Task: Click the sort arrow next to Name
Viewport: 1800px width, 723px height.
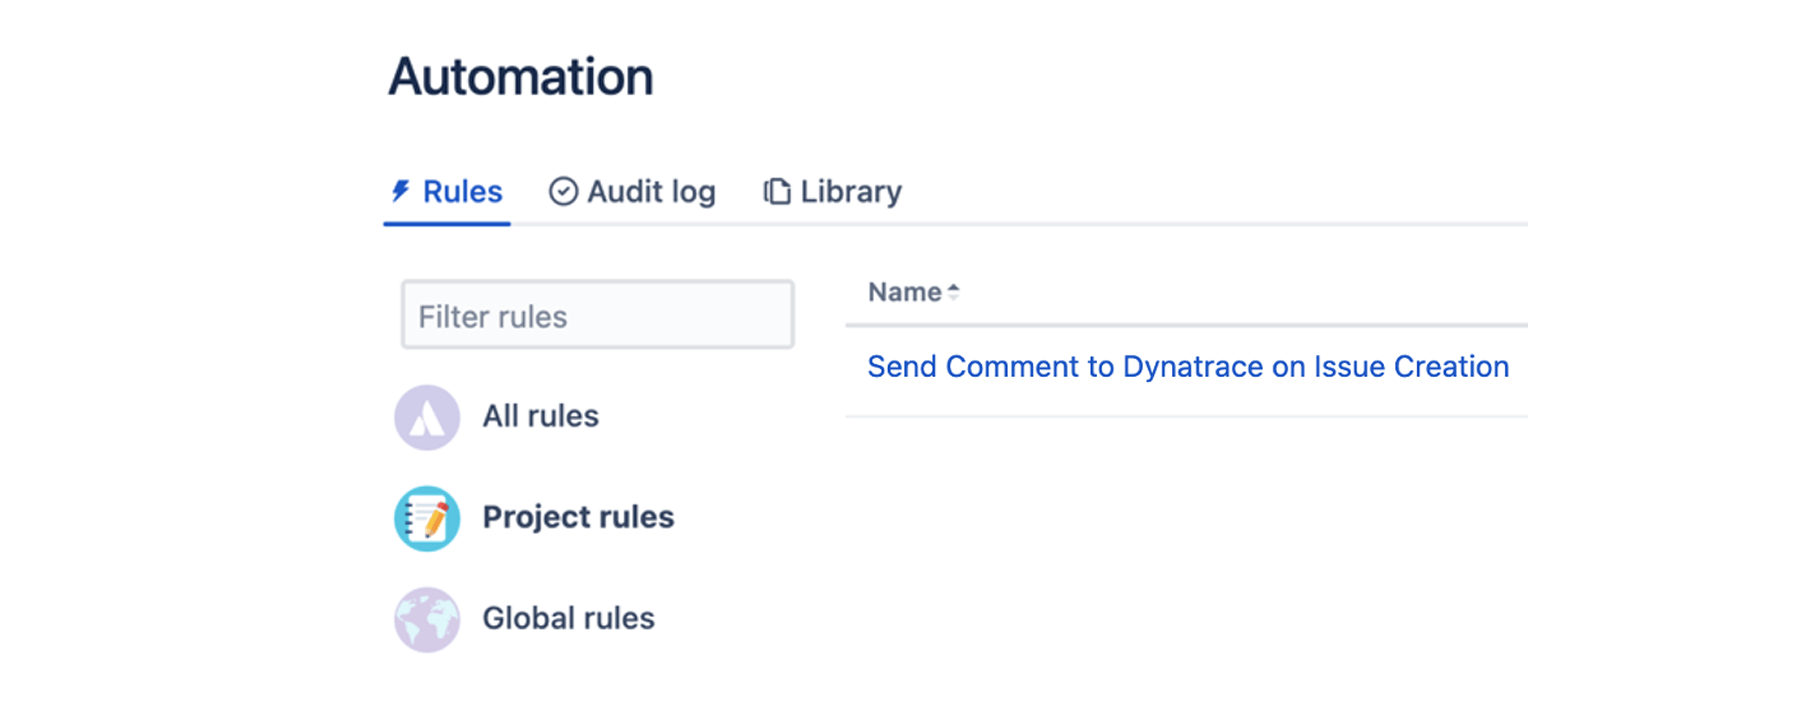Action: (954, 292)
